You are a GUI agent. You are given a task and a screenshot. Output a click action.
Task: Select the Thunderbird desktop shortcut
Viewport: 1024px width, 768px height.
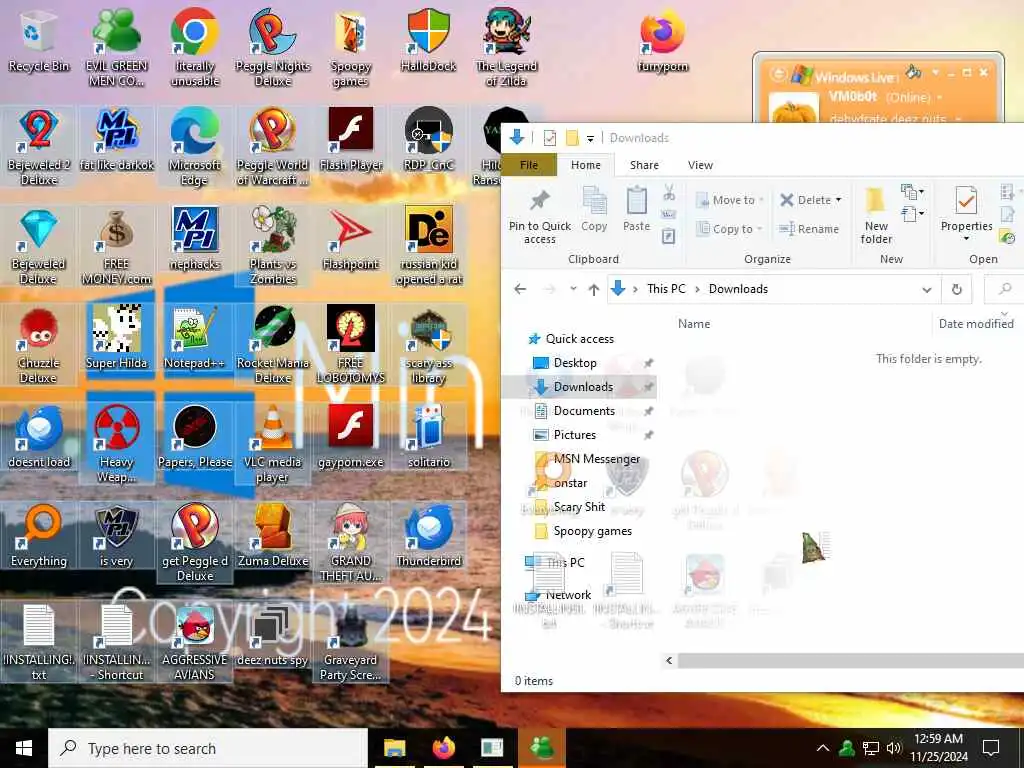[428, 536]
